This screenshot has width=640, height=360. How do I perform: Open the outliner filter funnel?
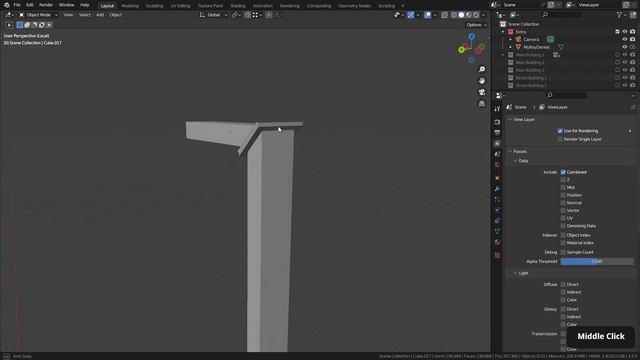click(620, 15)
